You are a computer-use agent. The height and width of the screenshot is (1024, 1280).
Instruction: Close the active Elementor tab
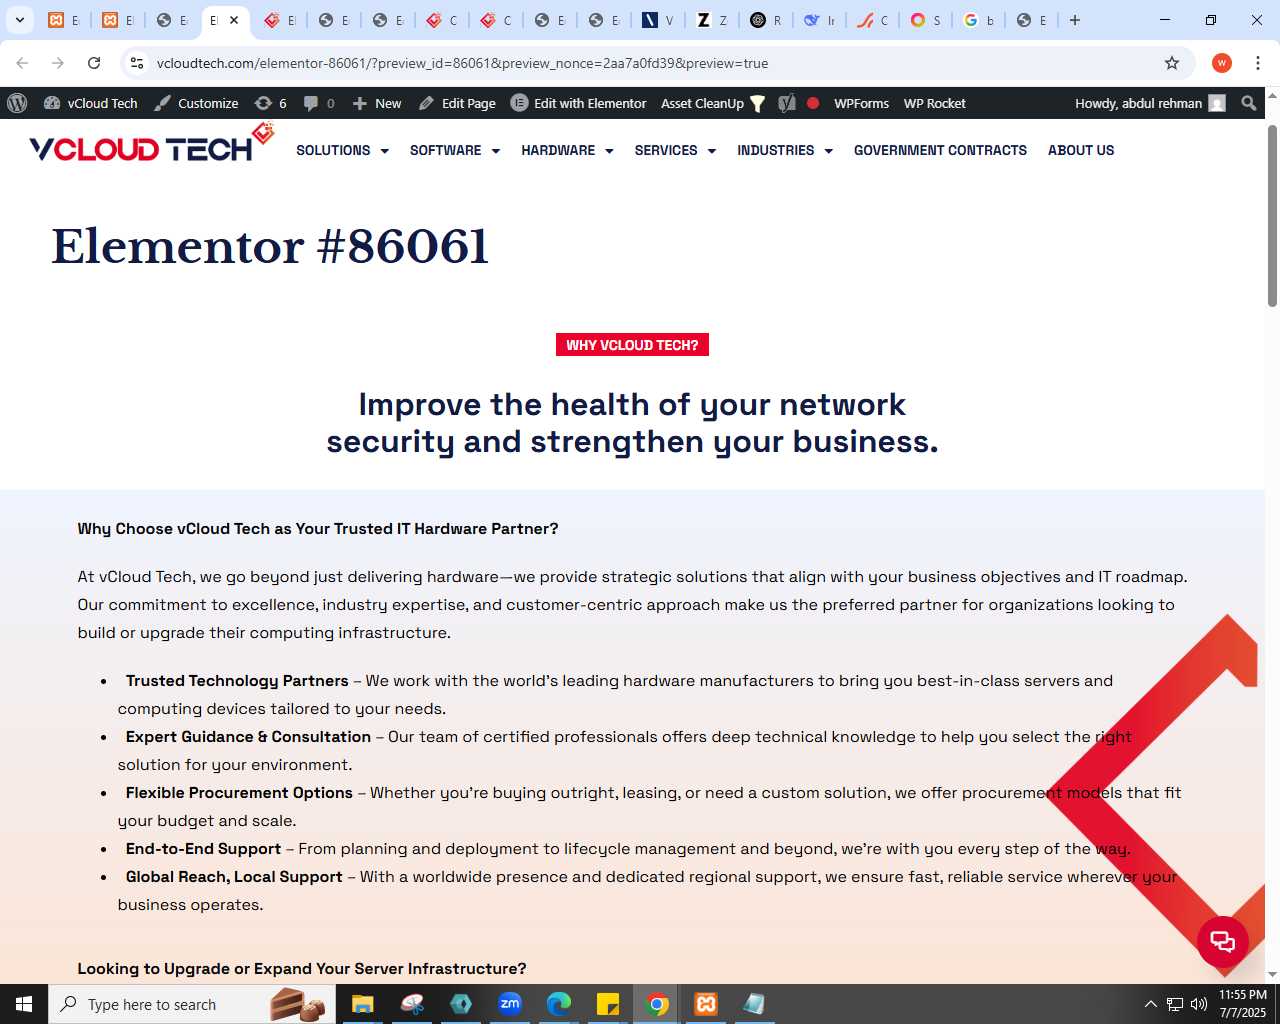point(234,20)
